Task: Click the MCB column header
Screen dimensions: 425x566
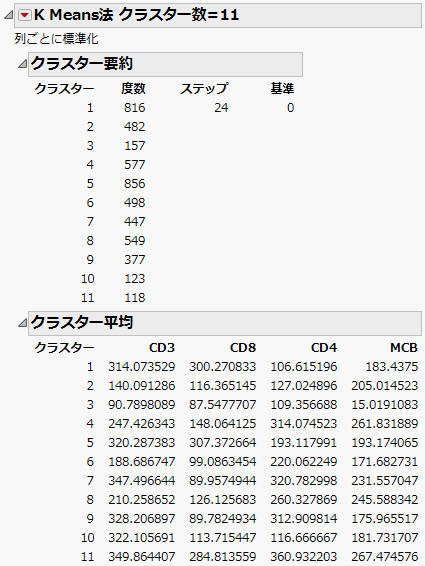Action: click(x=404, y=348)
